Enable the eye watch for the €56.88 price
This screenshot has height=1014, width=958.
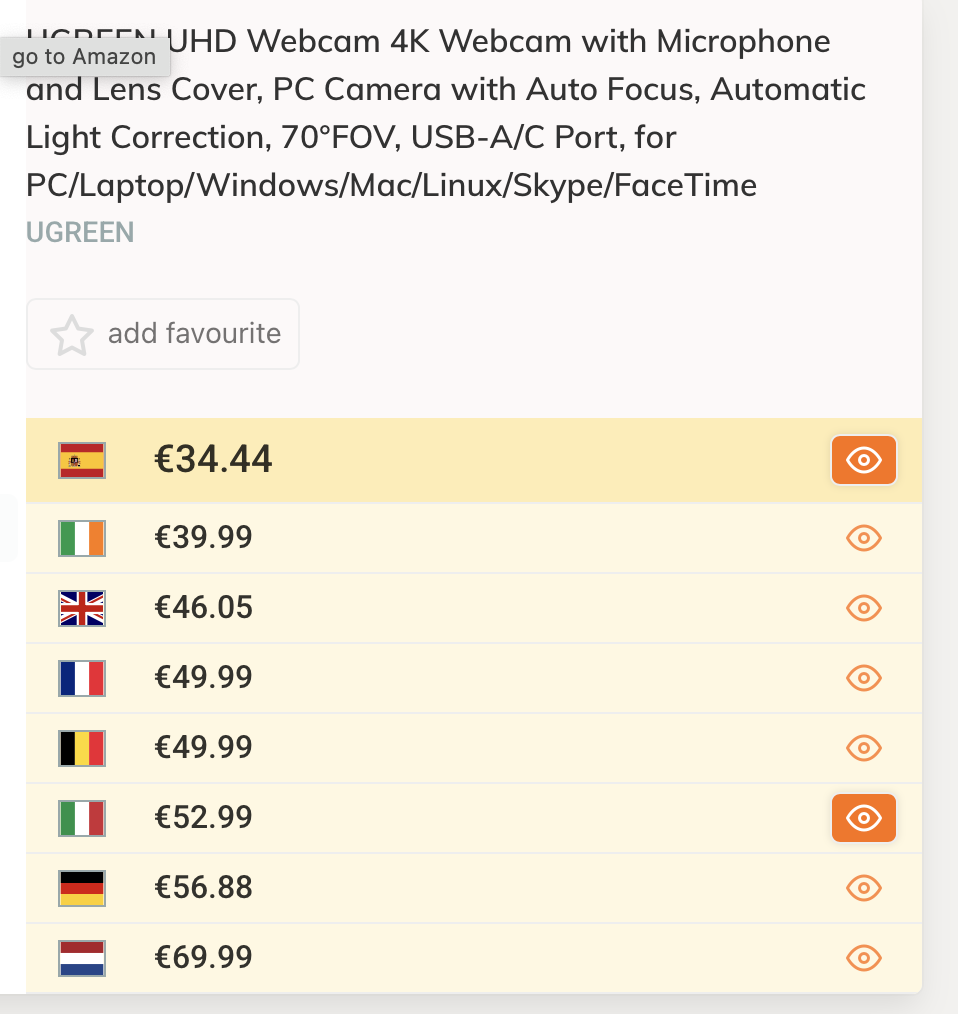coord(863,888)
